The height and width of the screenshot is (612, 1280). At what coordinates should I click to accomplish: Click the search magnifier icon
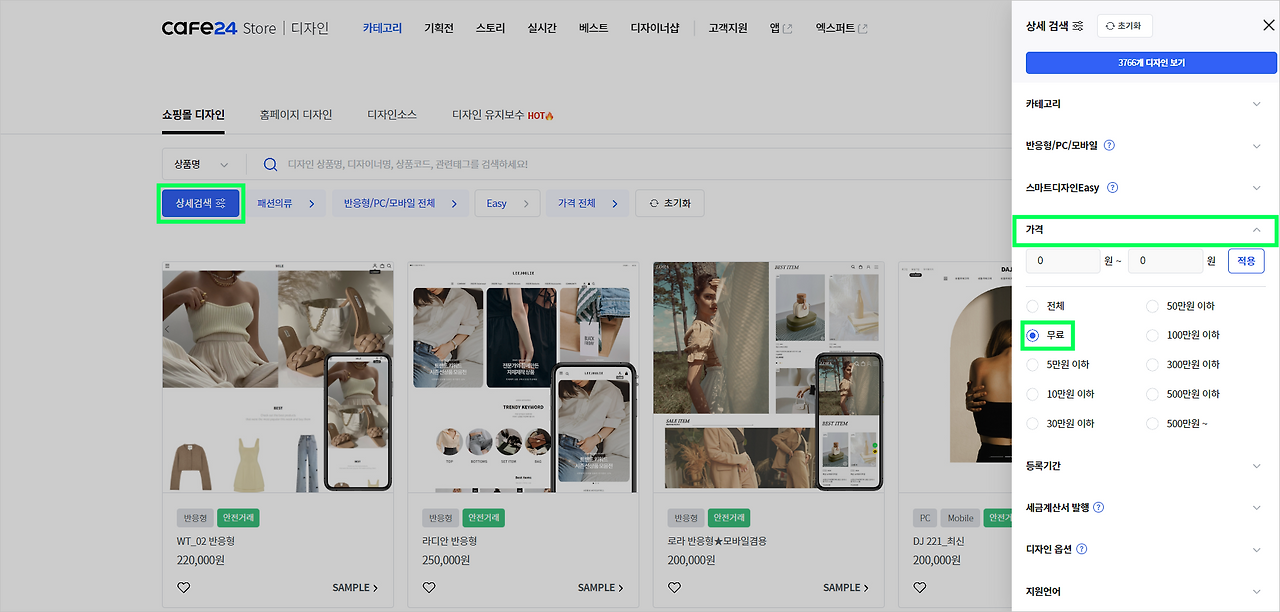point(270,164)
